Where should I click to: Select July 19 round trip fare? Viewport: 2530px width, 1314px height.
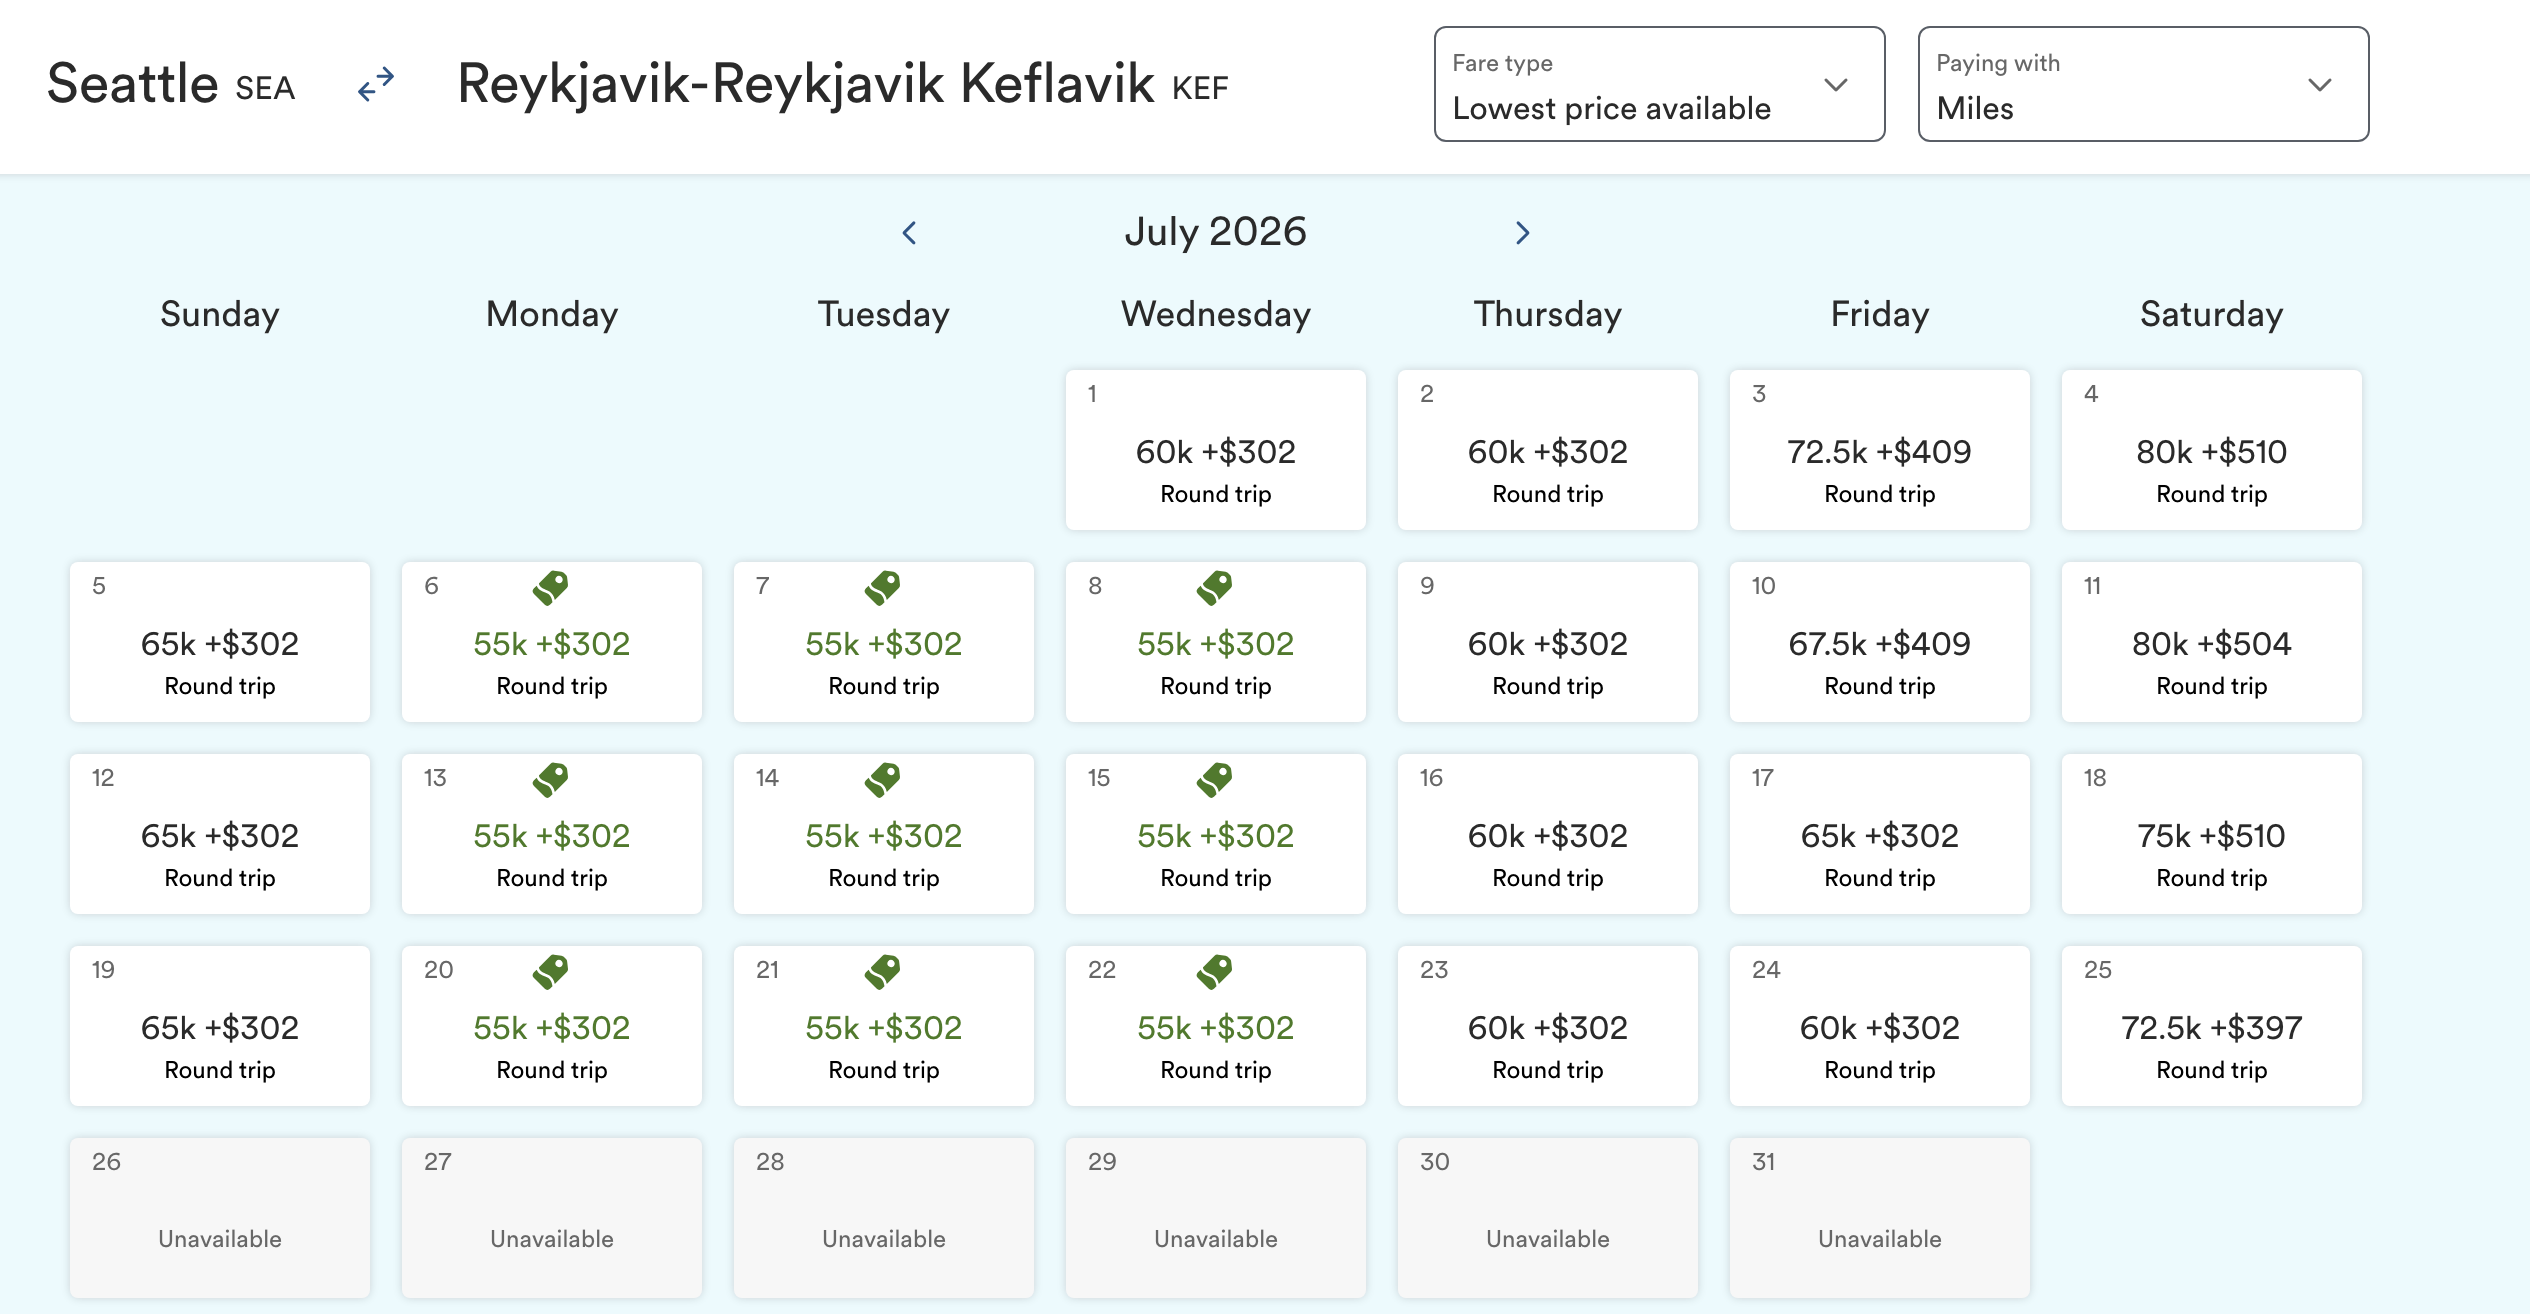coord(220,1026)
